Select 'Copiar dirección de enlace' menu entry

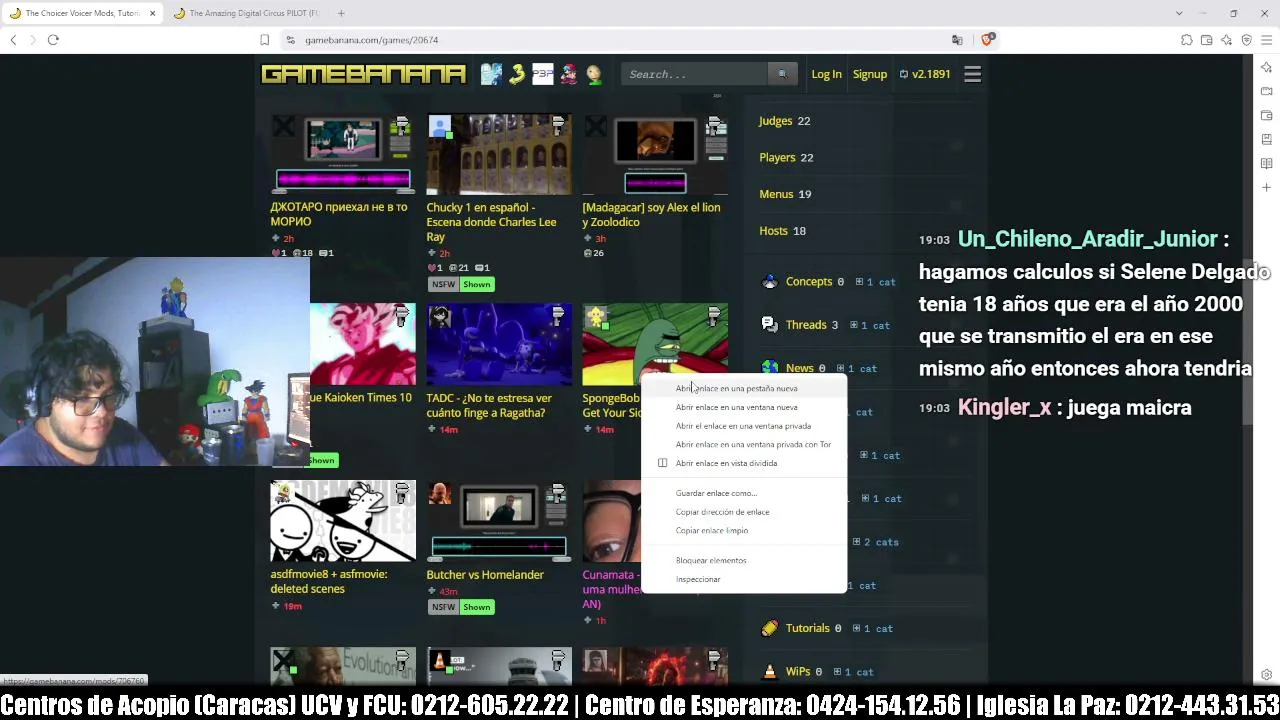pyautogui.click(x=722, y=512)
